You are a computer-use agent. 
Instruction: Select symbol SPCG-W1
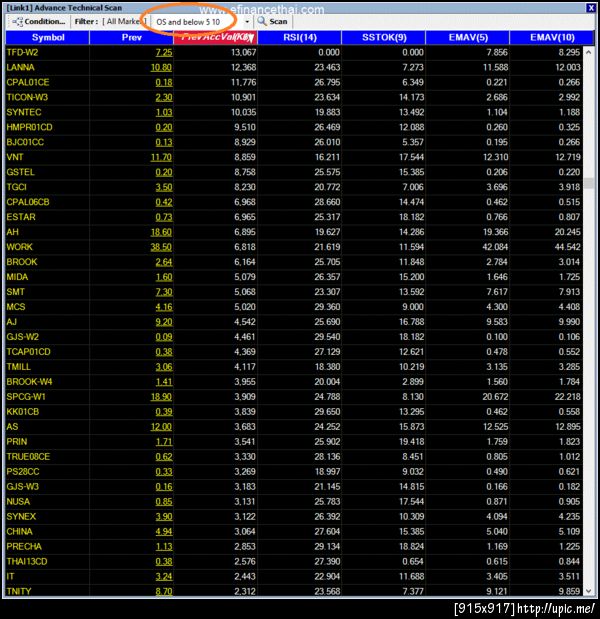coord(26,397)
